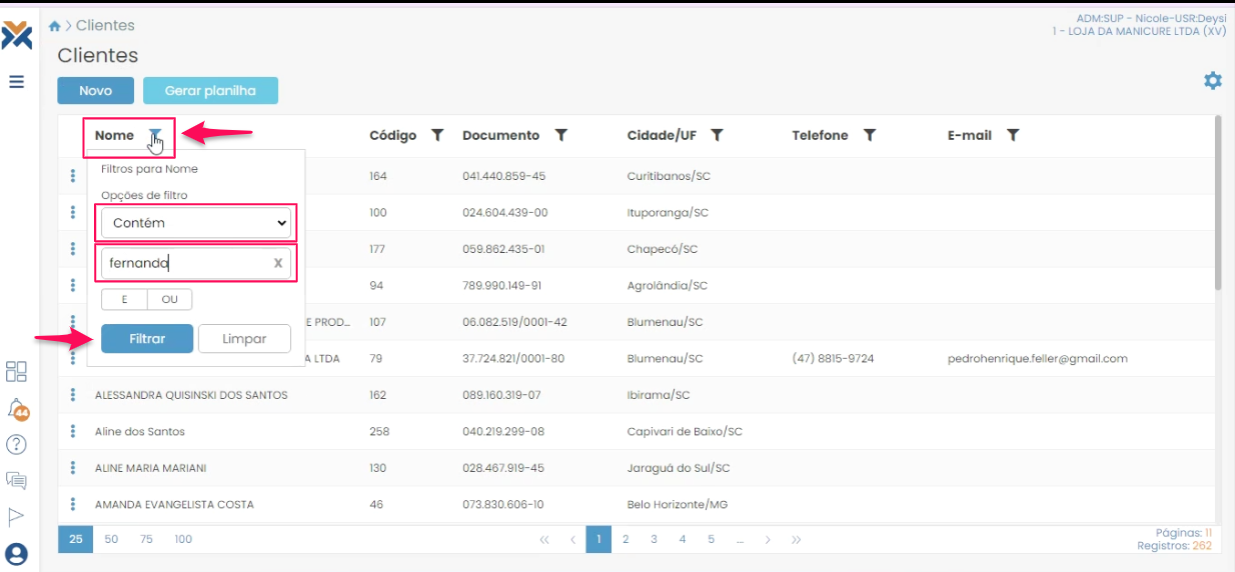
Task: Click the home breadcrumb icon
Action: (55, 26)
